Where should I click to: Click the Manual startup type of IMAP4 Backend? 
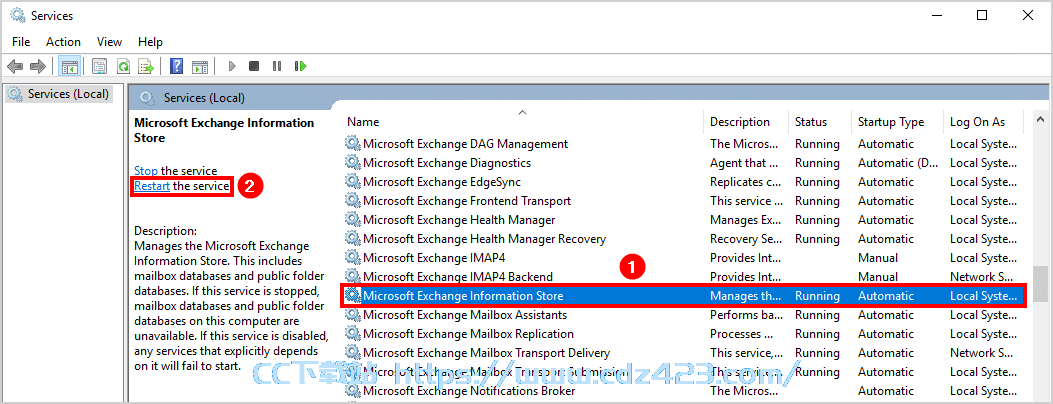click(878, 276)
